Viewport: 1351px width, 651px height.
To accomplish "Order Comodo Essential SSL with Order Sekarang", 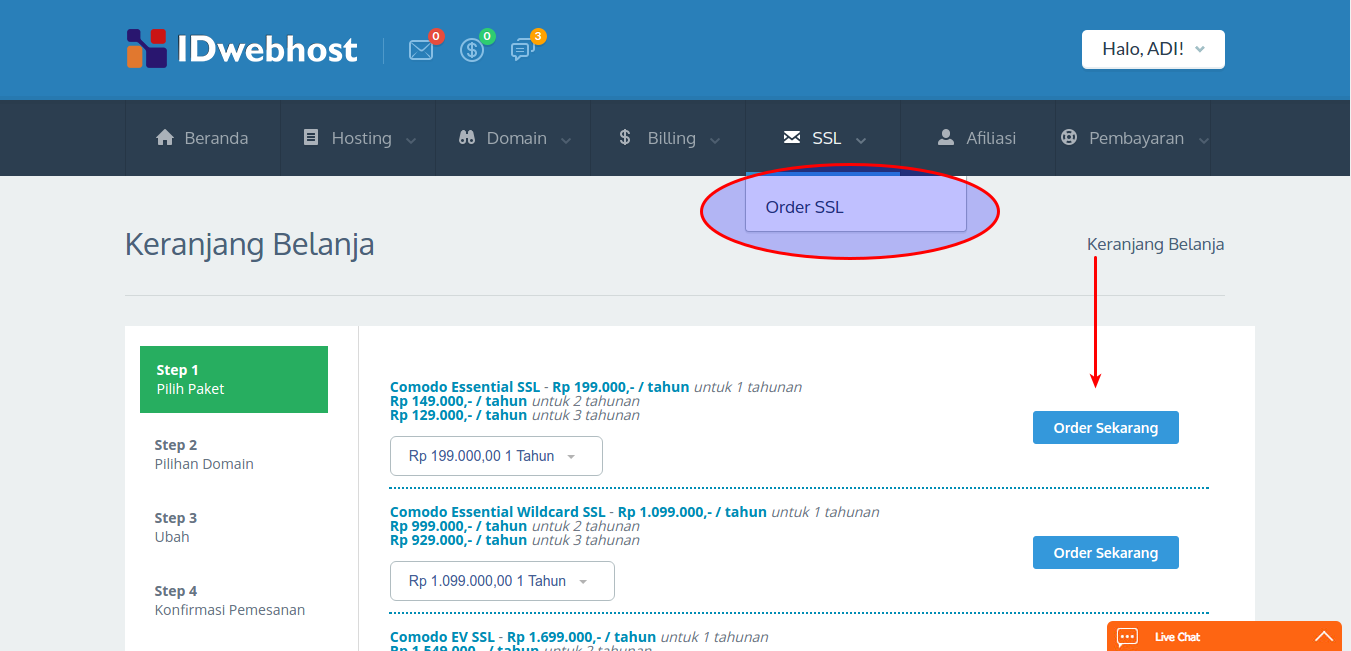I will 1106,428.
